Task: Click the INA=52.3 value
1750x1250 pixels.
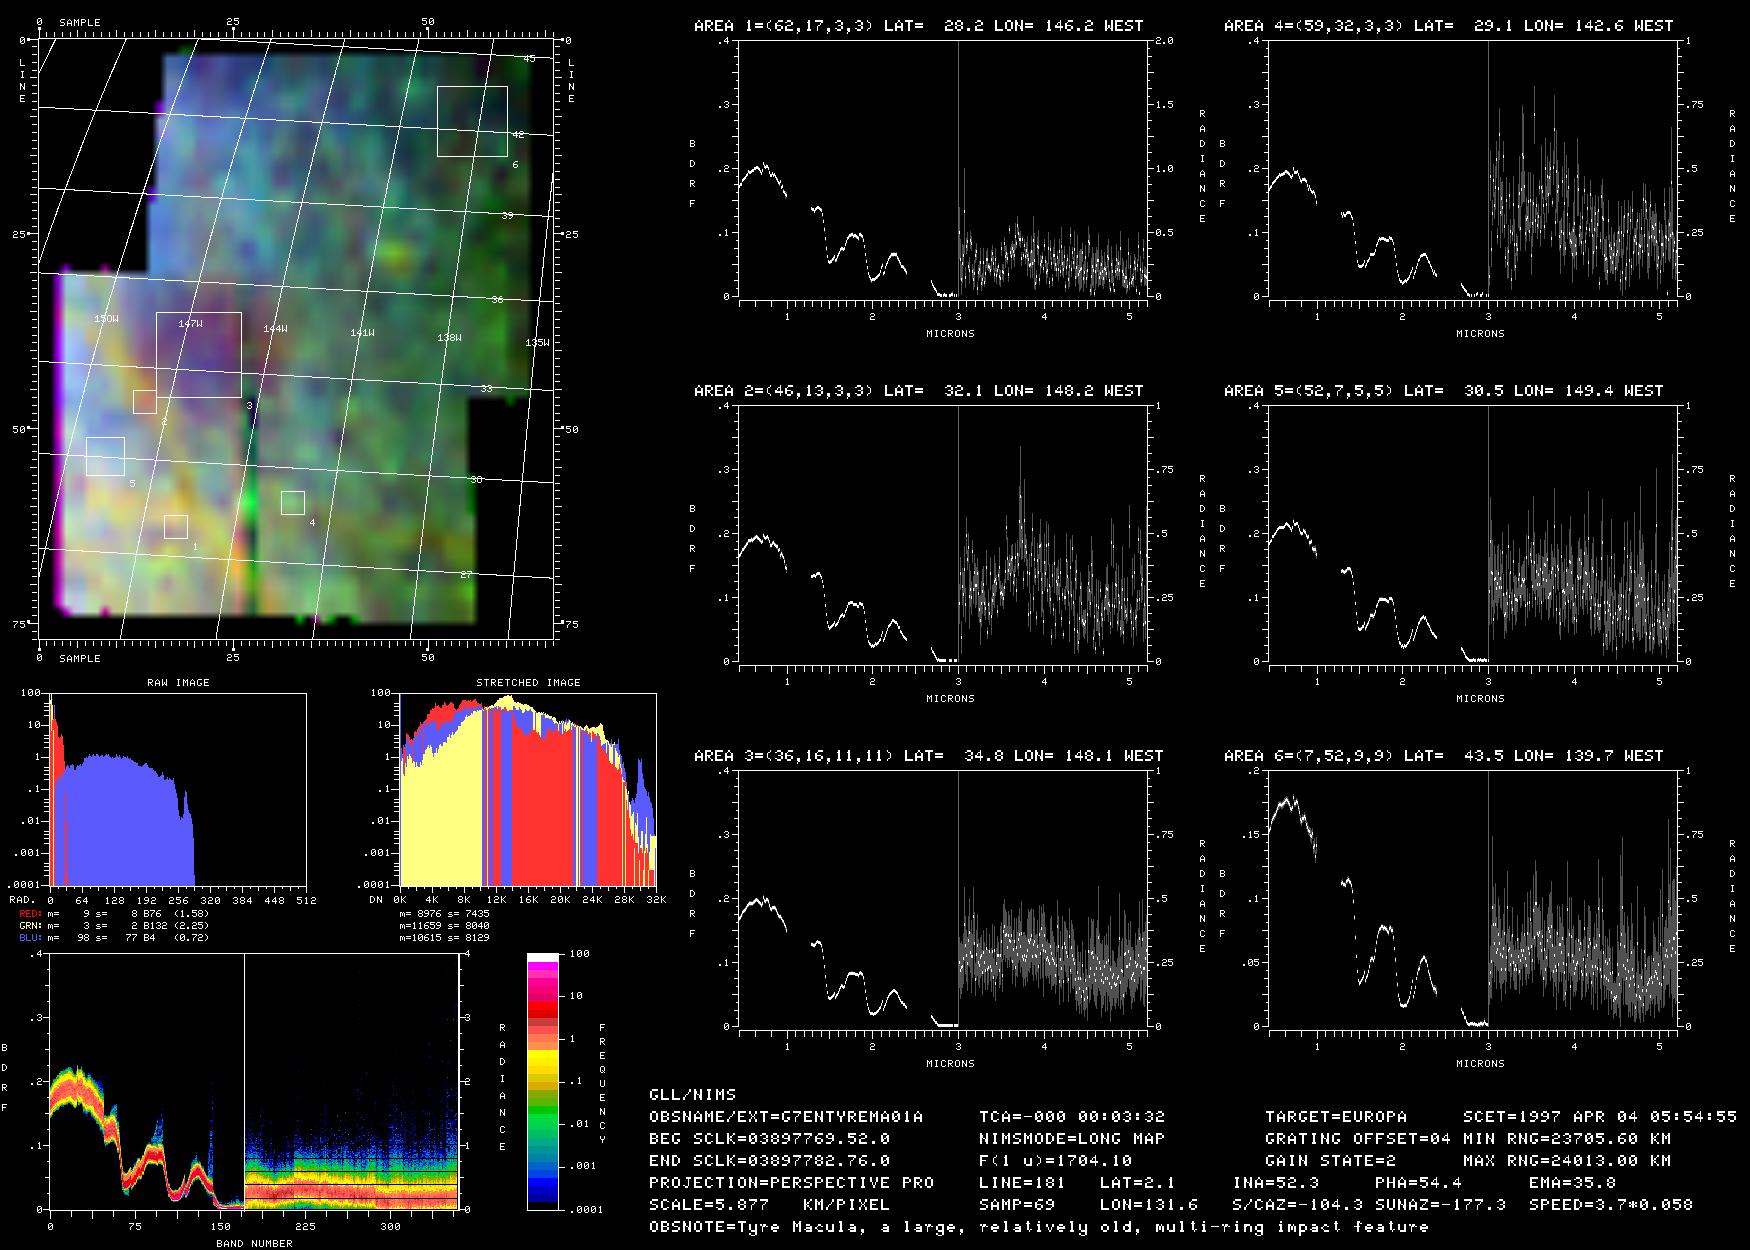Action: click(1276, 1183)
